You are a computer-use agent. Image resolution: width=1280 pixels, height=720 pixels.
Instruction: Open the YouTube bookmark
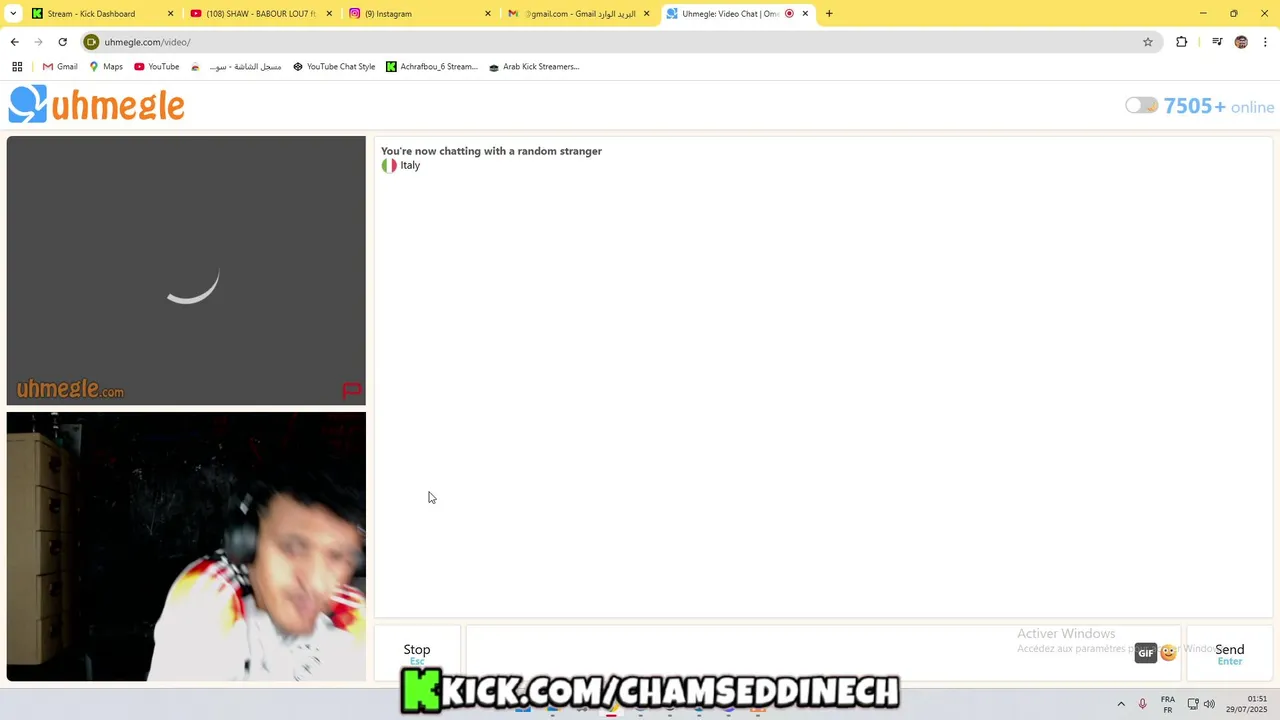[x=156, y=67]
